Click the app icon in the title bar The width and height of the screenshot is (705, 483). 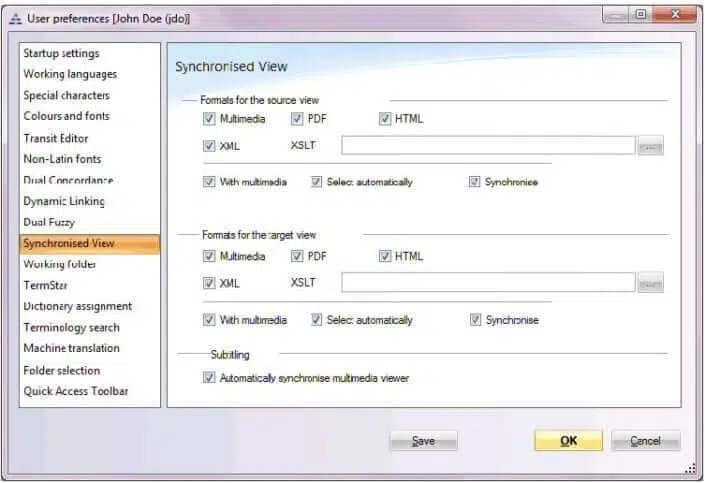pos(16,18)
